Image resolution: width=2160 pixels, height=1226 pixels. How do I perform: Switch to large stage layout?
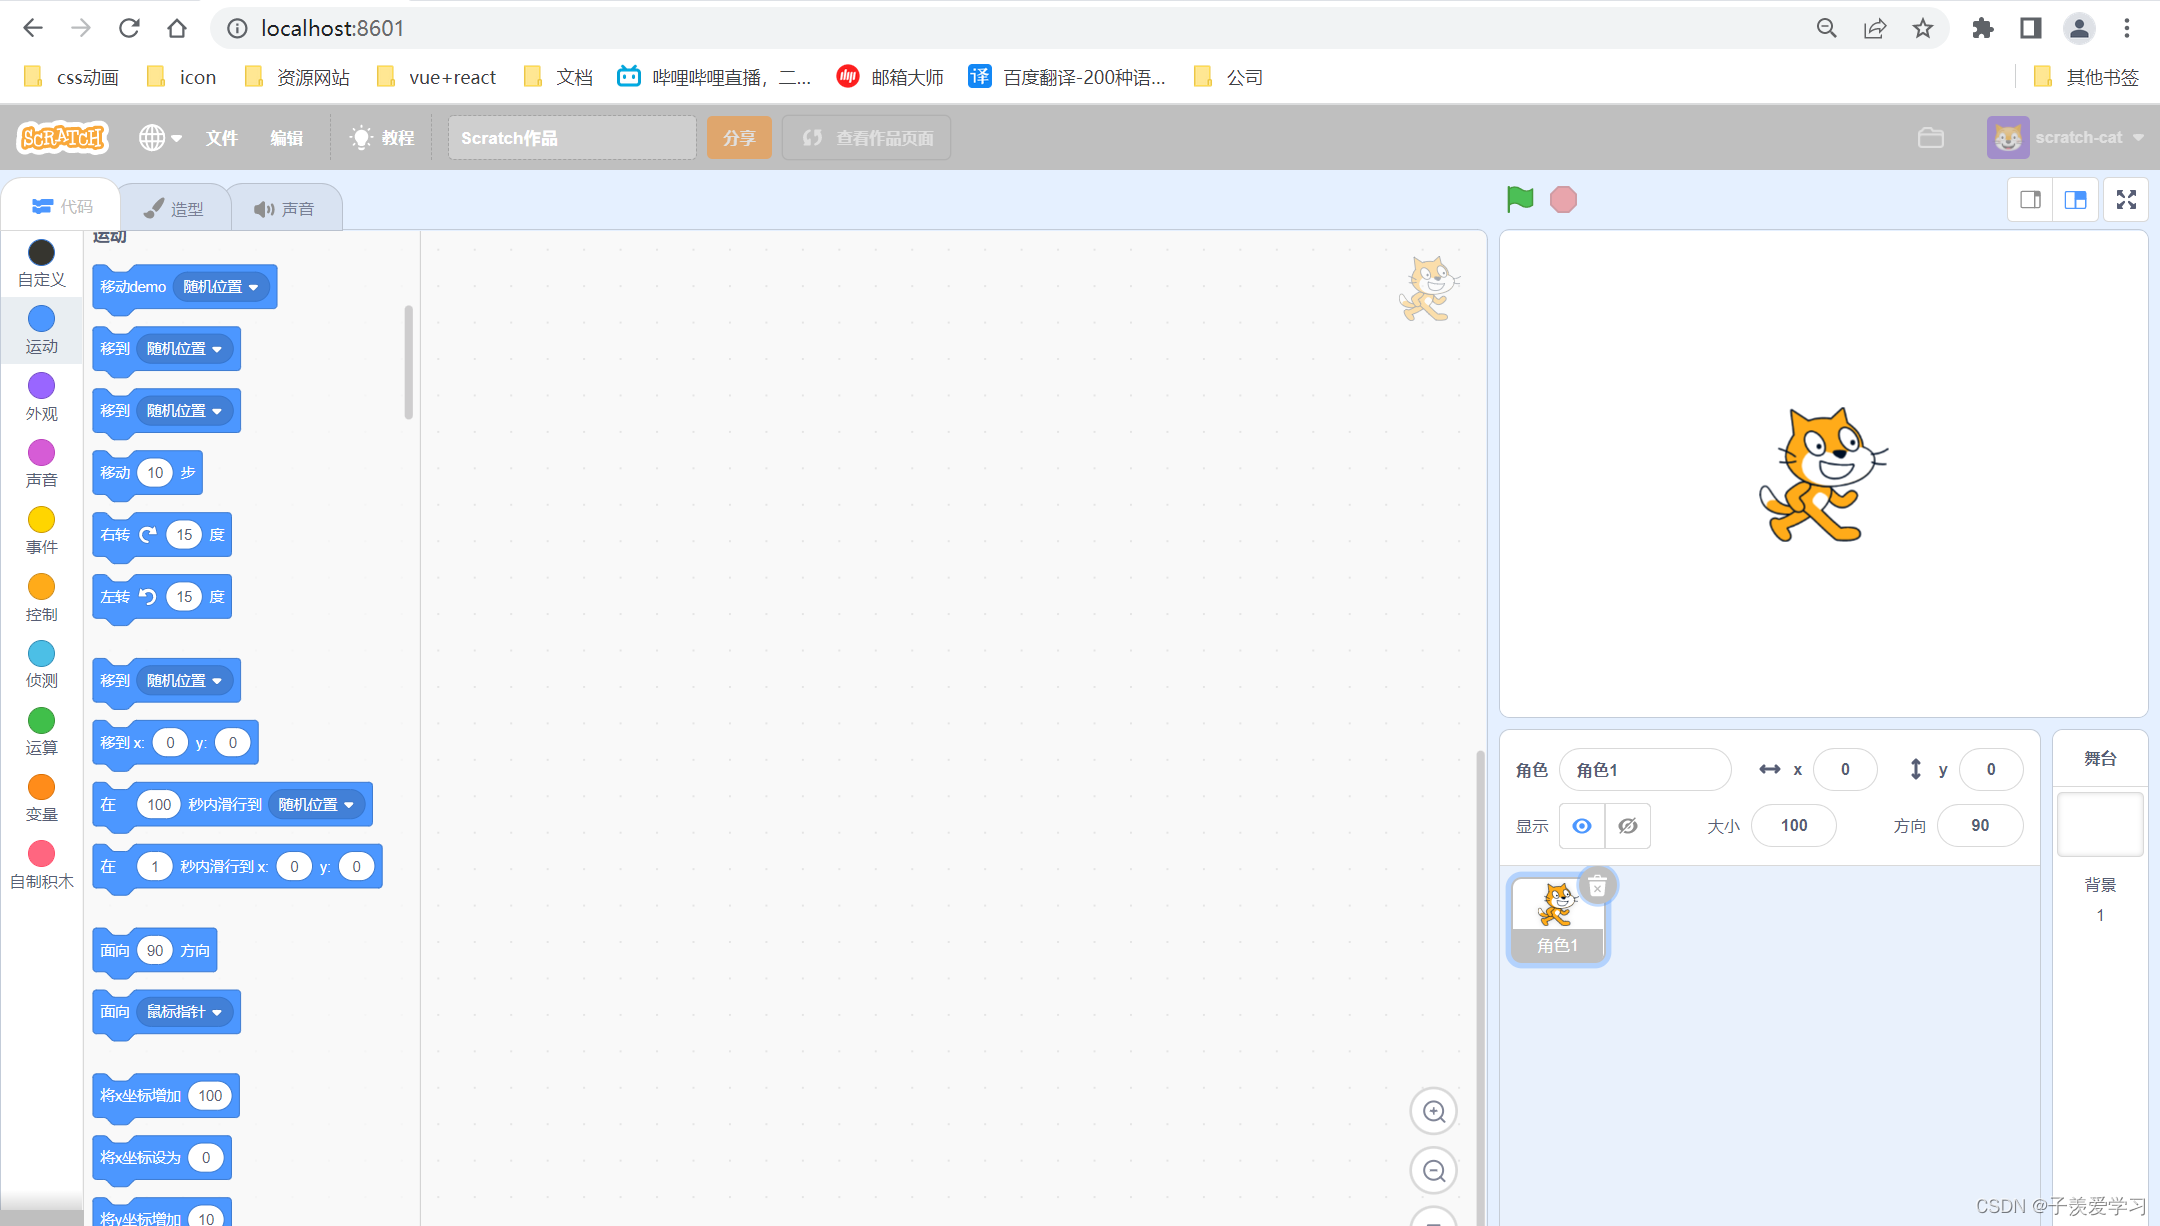[2076, 200]
